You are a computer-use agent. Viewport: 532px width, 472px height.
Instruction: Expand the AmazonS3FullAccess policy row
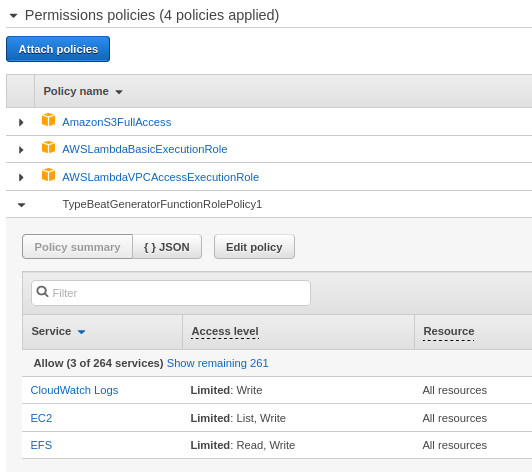click(x=21, y=122)
